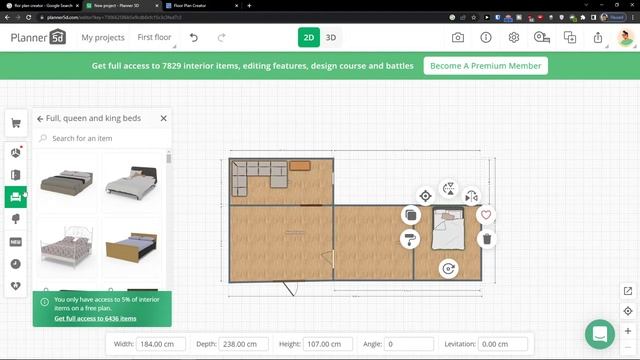Add bed to favorites heart
Viewport: 640px width, 360px height.
tap(486, 215)
